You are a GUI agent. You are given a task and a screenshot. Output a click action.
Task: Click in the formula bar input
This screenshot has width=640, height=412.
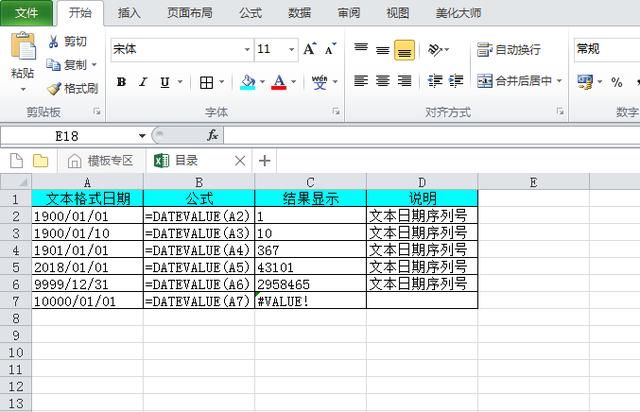(432, 136)
